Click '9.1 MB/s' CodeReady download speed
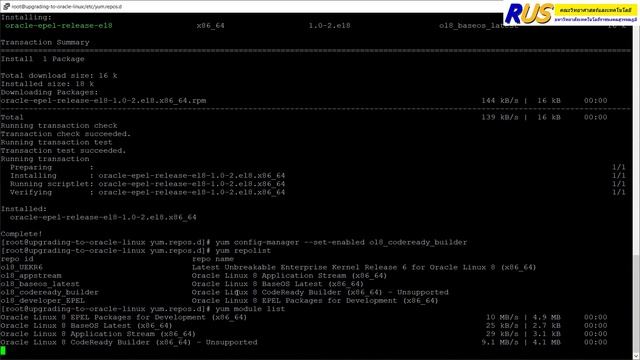This screenshot has height=360, width=640. point(500,342)
